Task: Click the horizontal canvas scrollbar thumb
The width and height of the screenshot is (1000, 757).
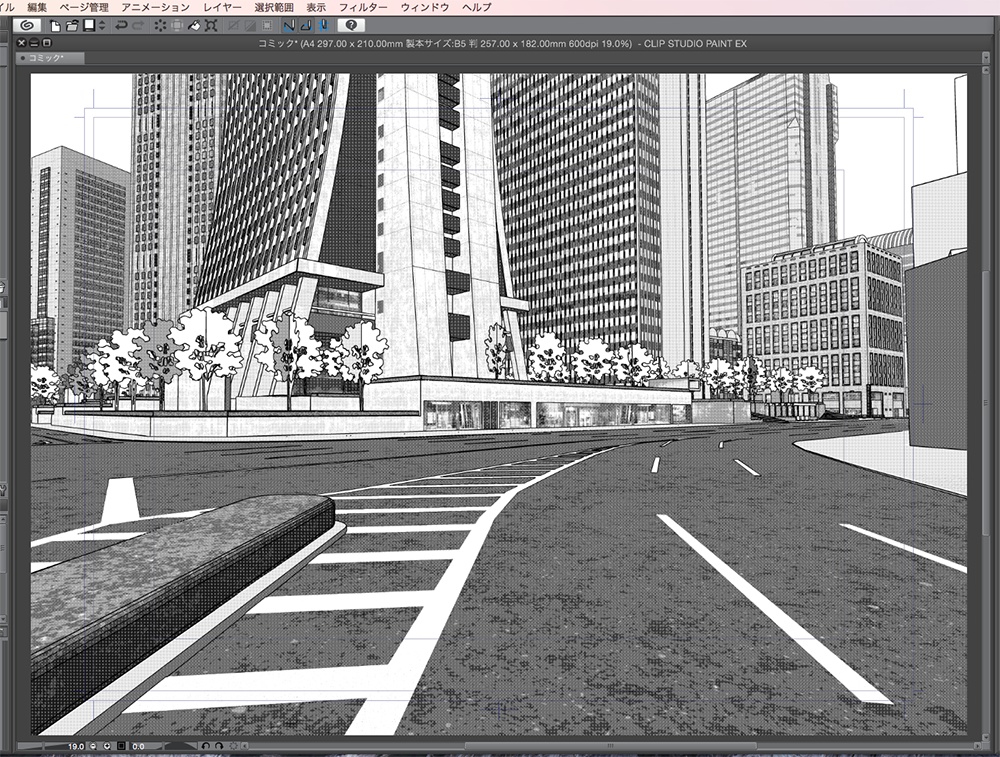Action: [x=610, y=746]
